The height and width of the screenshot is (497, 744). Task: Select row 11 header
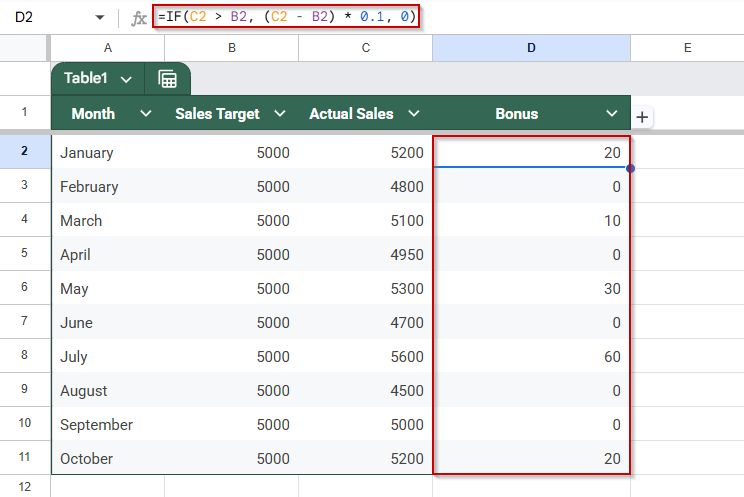[x=24, y=458]
